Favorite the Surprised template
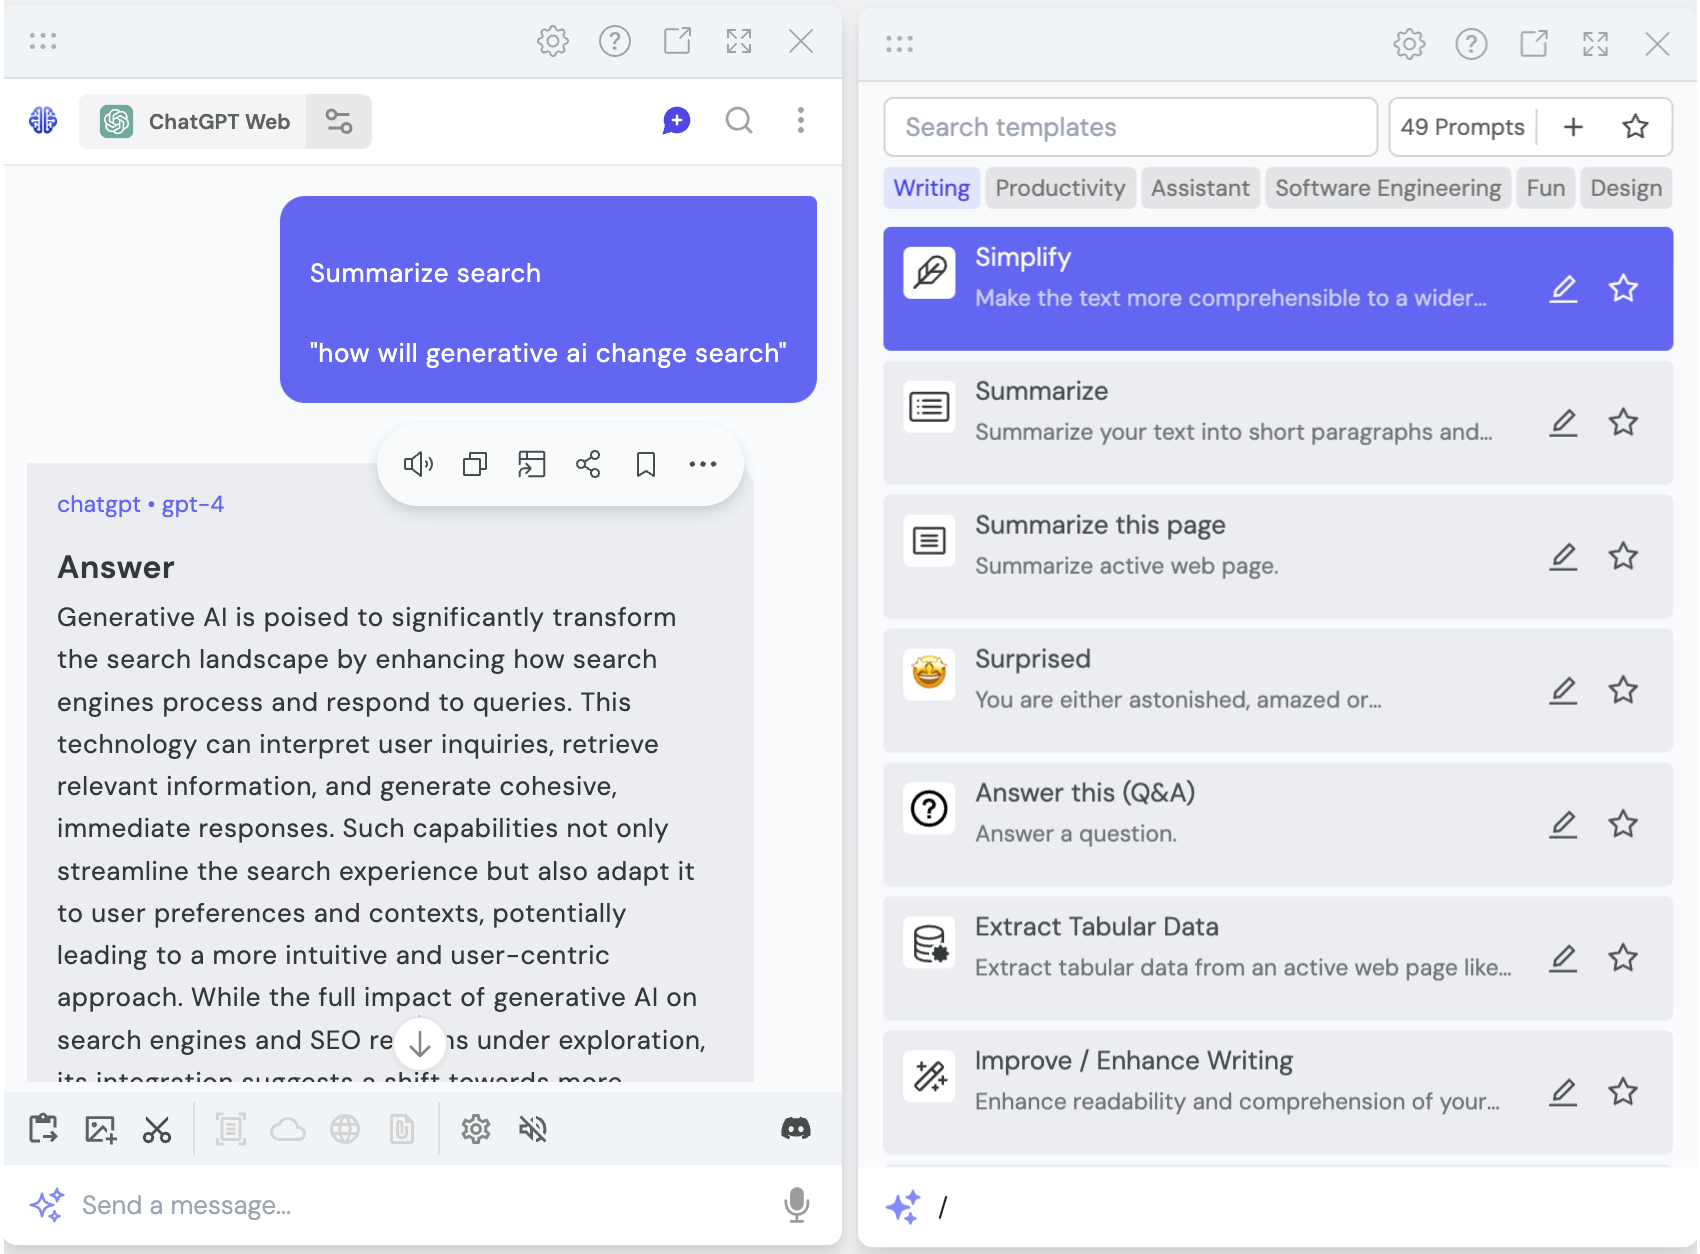 [x=1623, y=691]
